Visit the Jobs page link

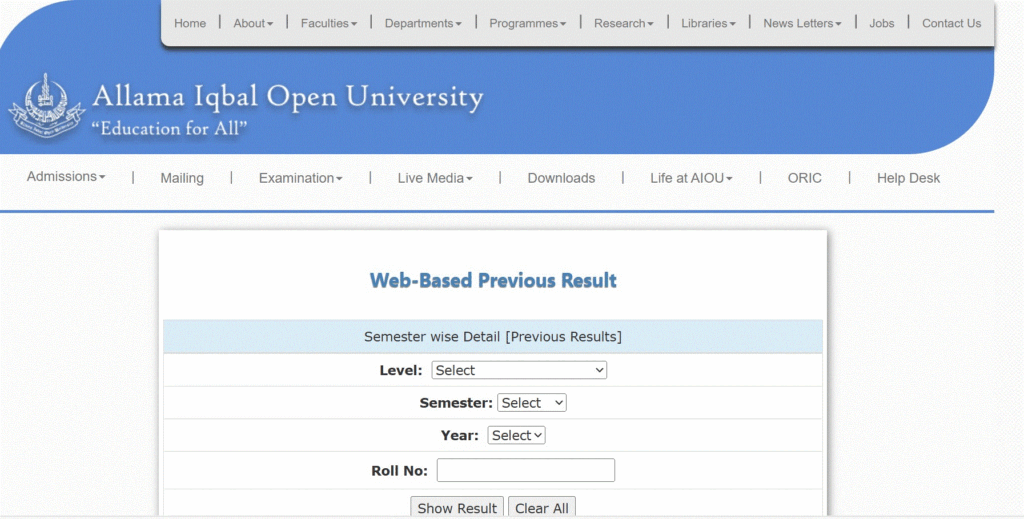coord(882,24)
